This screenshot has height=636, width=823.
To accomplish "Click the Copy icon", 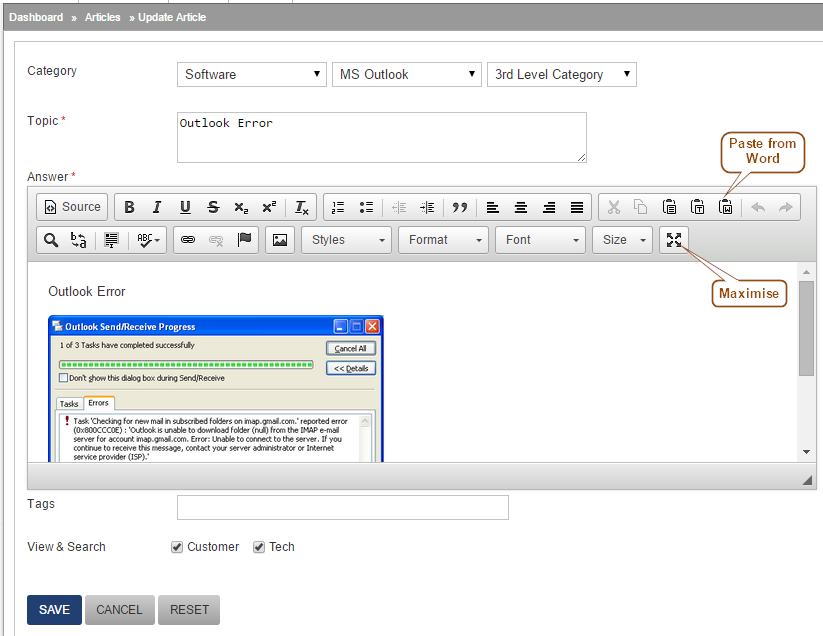I will pos(641,207).
